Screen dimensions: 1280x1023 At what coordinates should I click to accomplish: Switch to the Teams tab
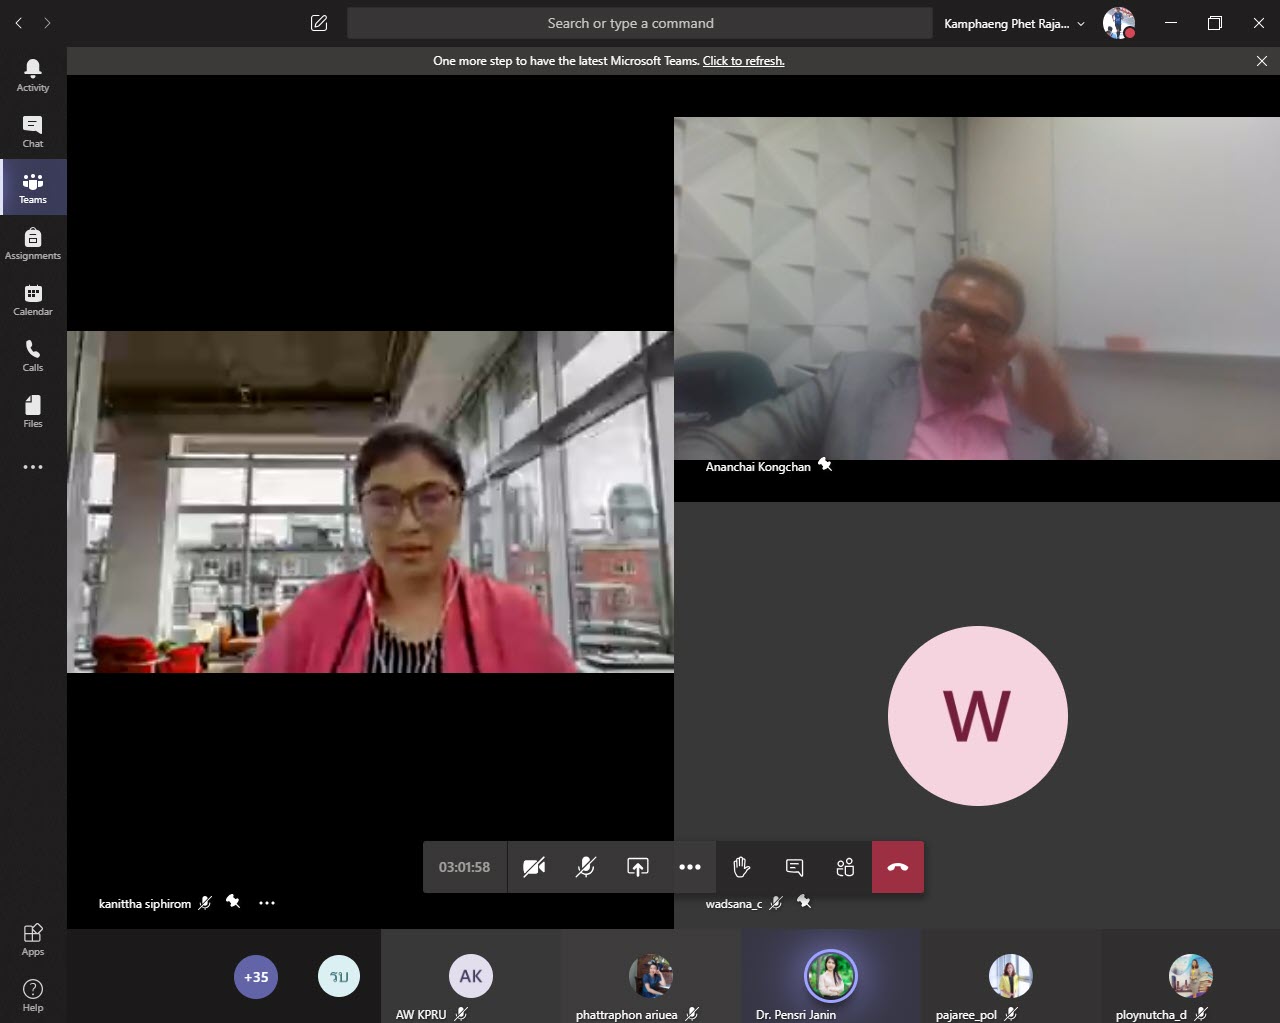[33, 187]
